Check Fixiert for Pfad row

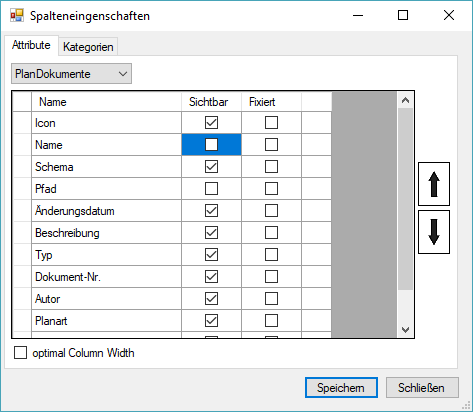point(271,189)
